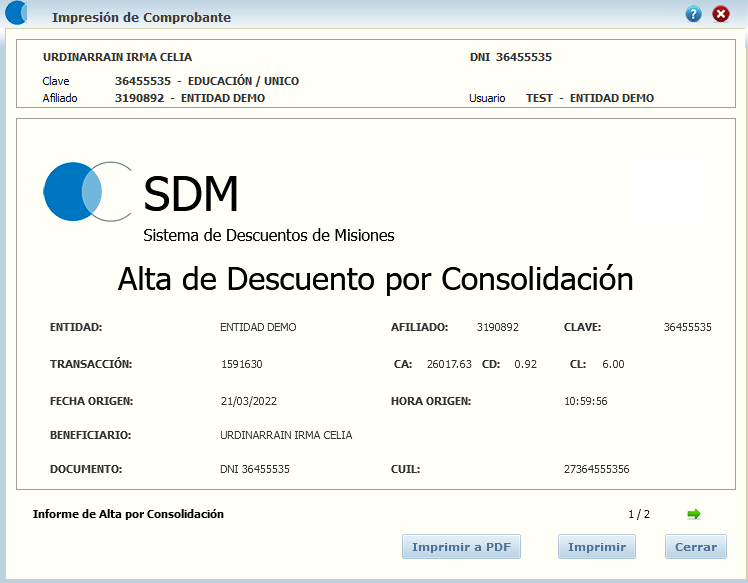
Task: Select the header text DNI 36455535
Action: [510, 57]
